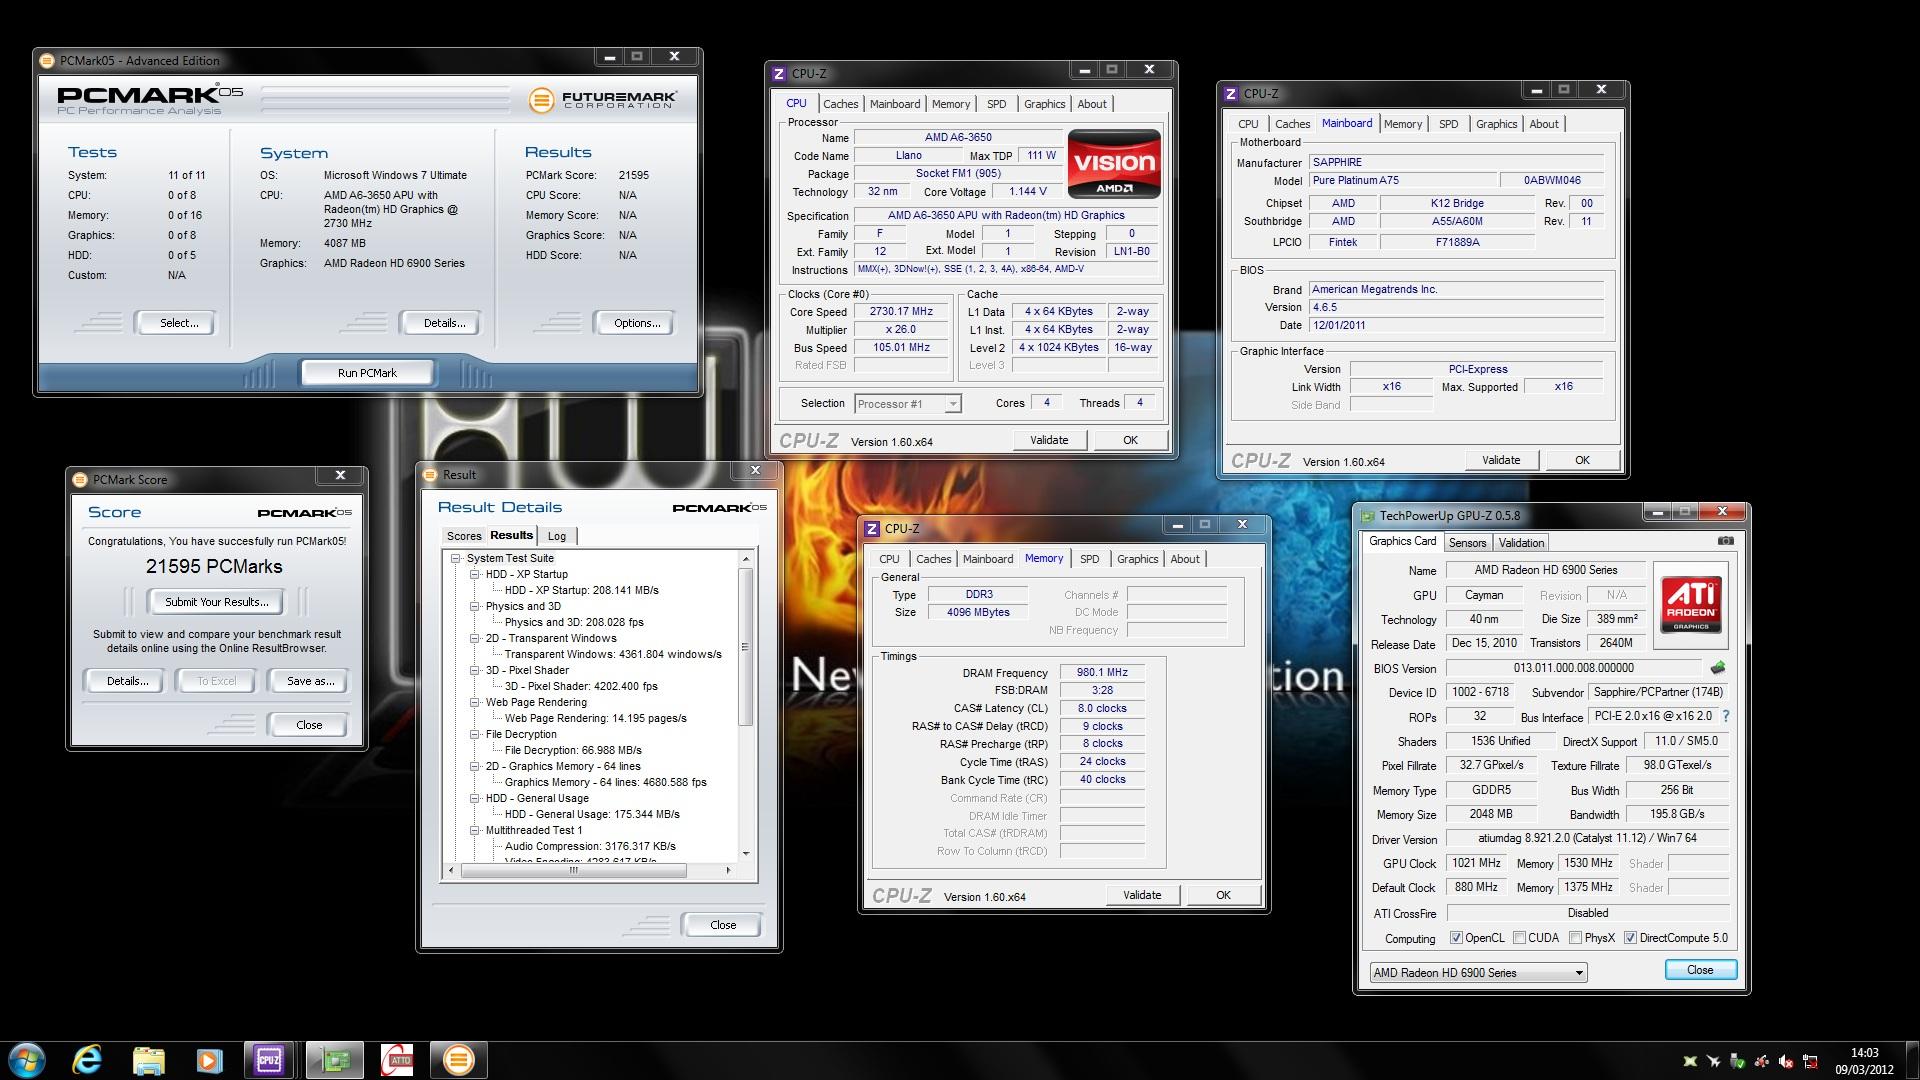This screenshot has width=1920, height=1080.
Task: Collapse the 3D - Pixel Shader node
Action: pos(475,670)
